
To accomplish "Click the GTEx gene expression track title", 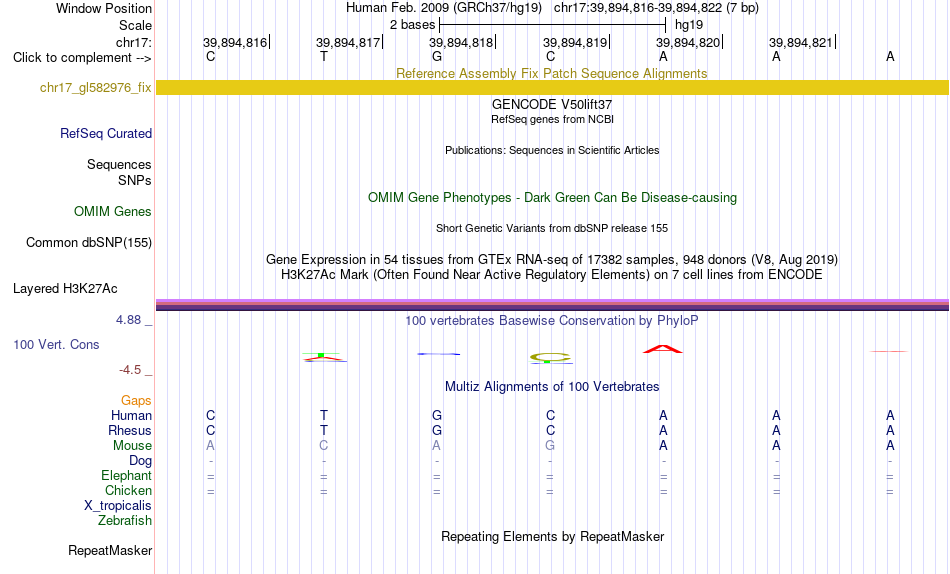I will 552,259.
